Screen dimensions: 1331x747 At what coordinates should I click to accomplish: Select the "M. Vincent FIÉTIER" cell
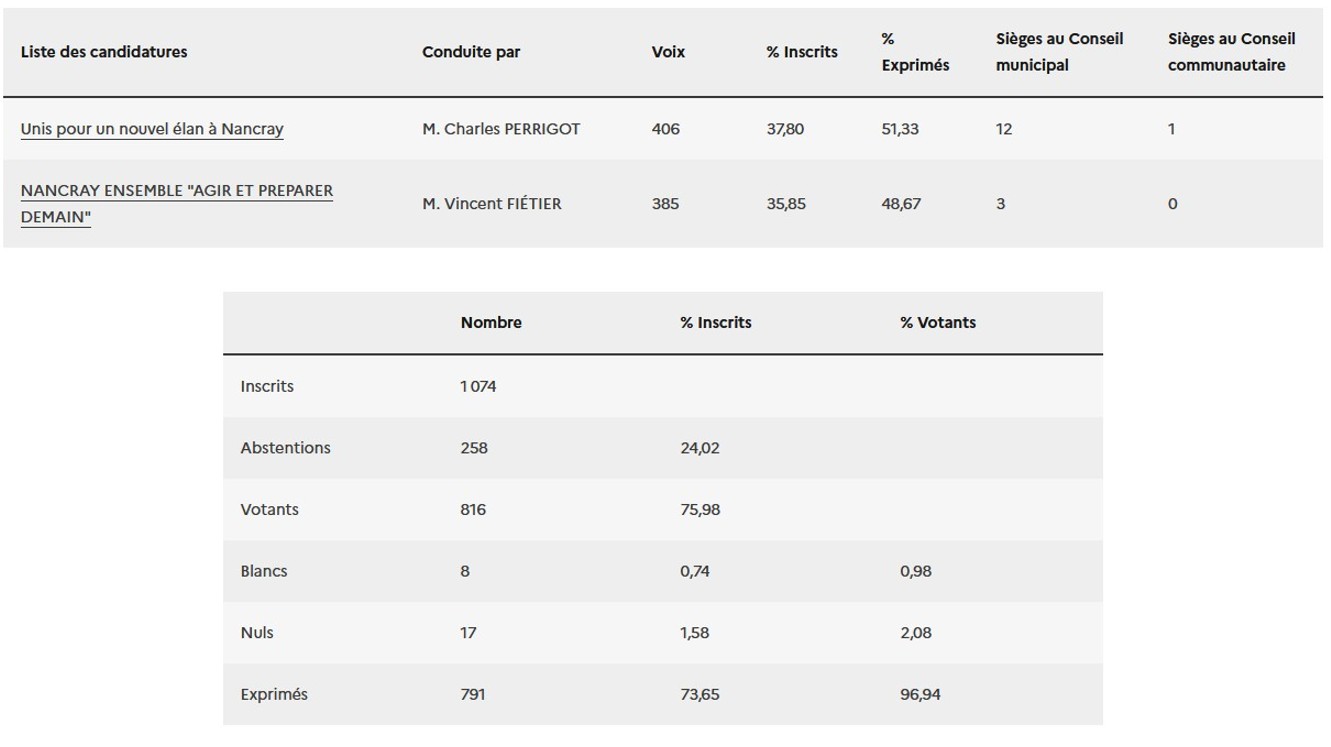point(492,204)
